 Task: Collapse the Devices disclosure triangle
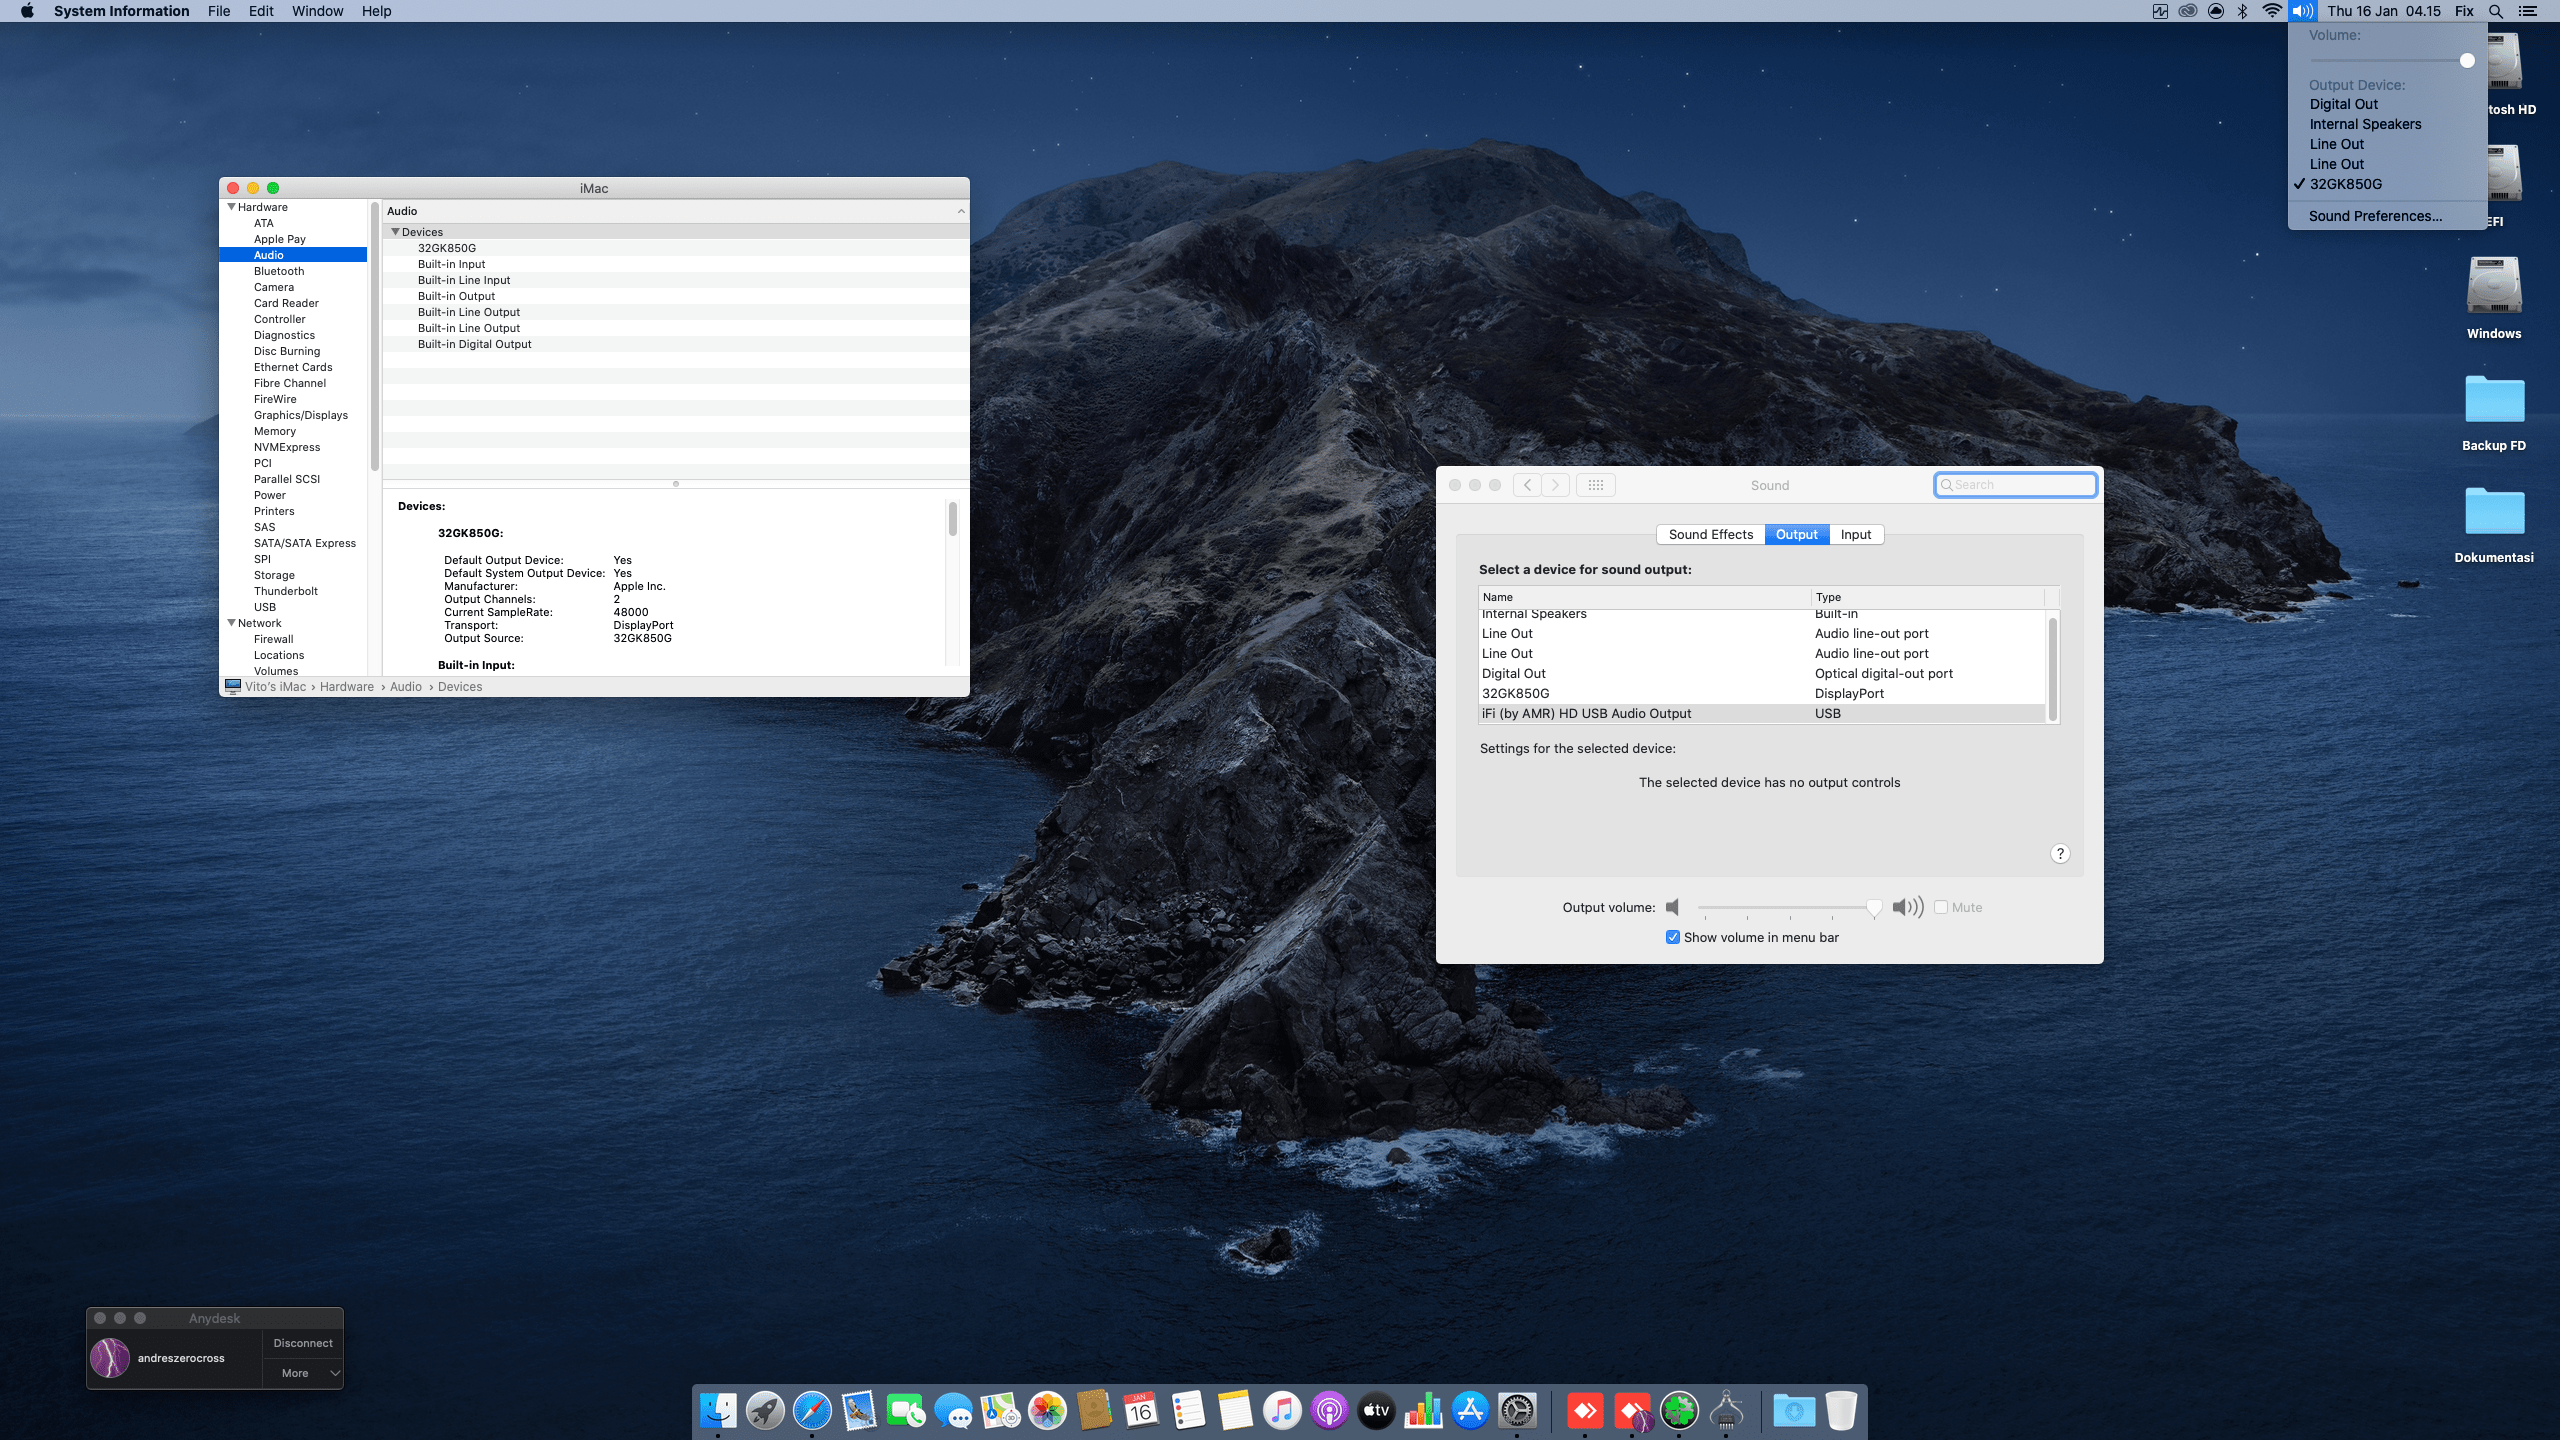pyautogui.click(x=395, y=232)
